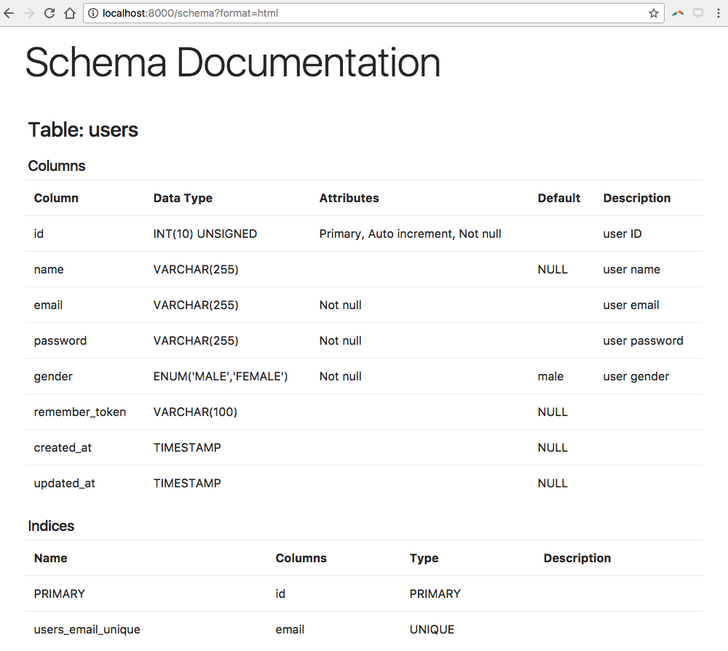Click the browser back arrow
The image size is (728, 651).
click(x=9, y=13)
